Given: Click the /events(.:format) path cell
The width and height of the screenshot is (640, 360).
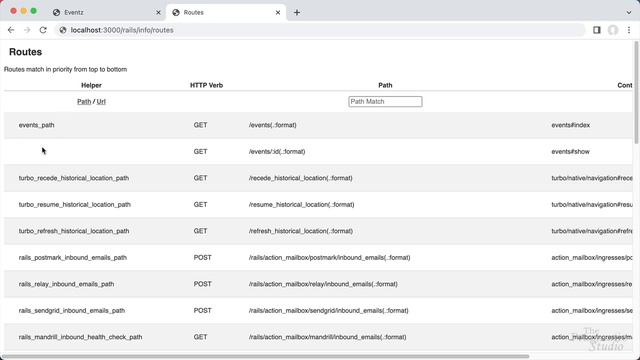Looking at the screenshot, I should coord(273,125).
